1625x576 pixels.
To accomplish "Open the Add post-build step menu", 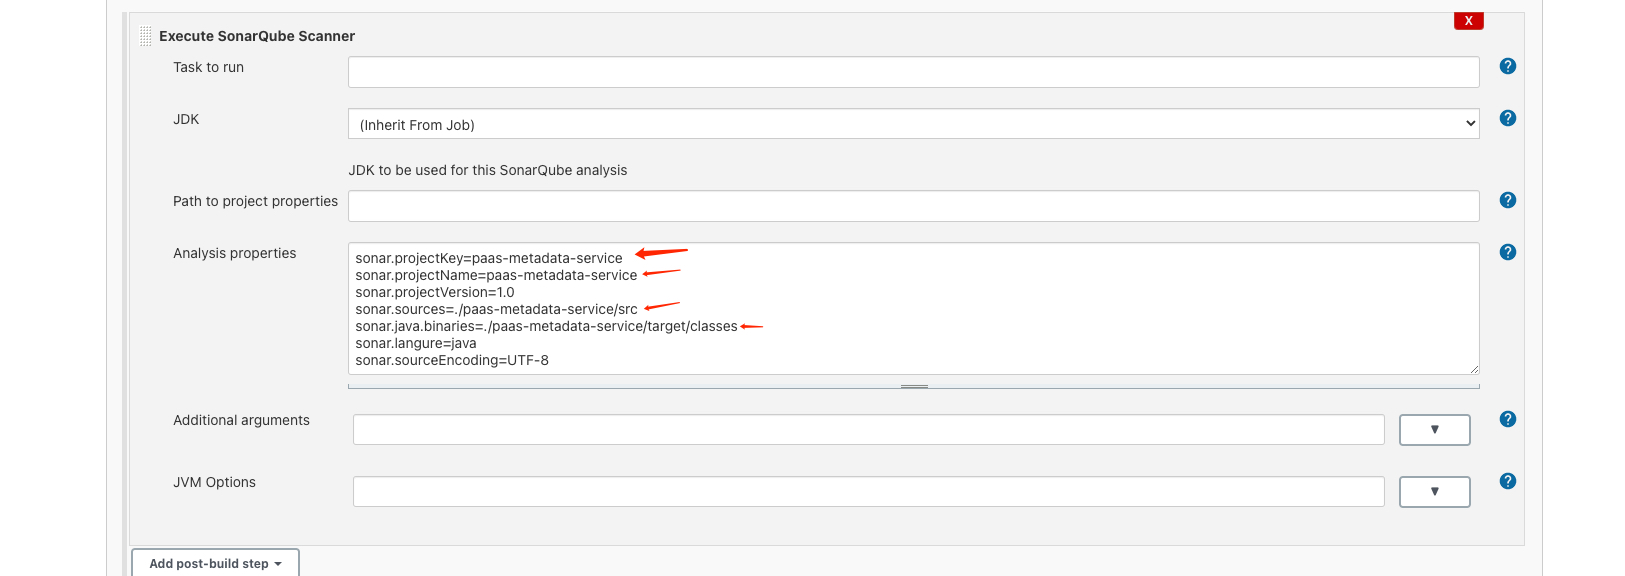I will click(215, 563).
